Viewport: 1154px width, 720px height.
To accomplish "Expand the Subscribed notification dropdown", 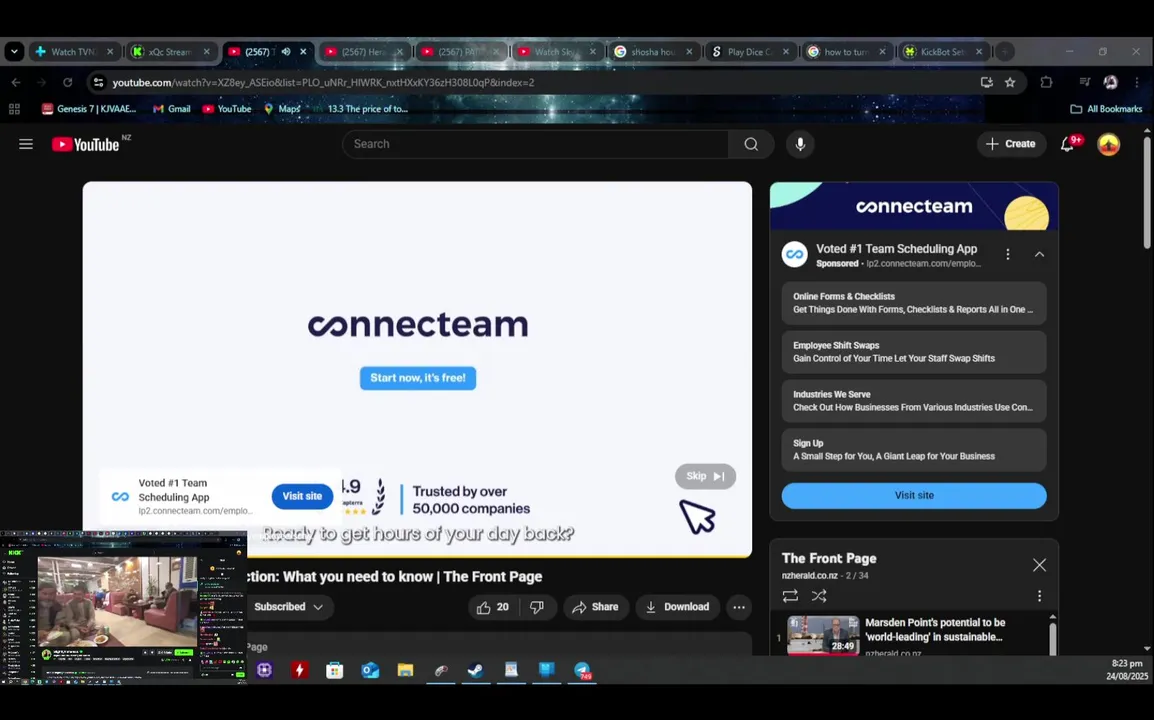I will [x=288, y=607].
